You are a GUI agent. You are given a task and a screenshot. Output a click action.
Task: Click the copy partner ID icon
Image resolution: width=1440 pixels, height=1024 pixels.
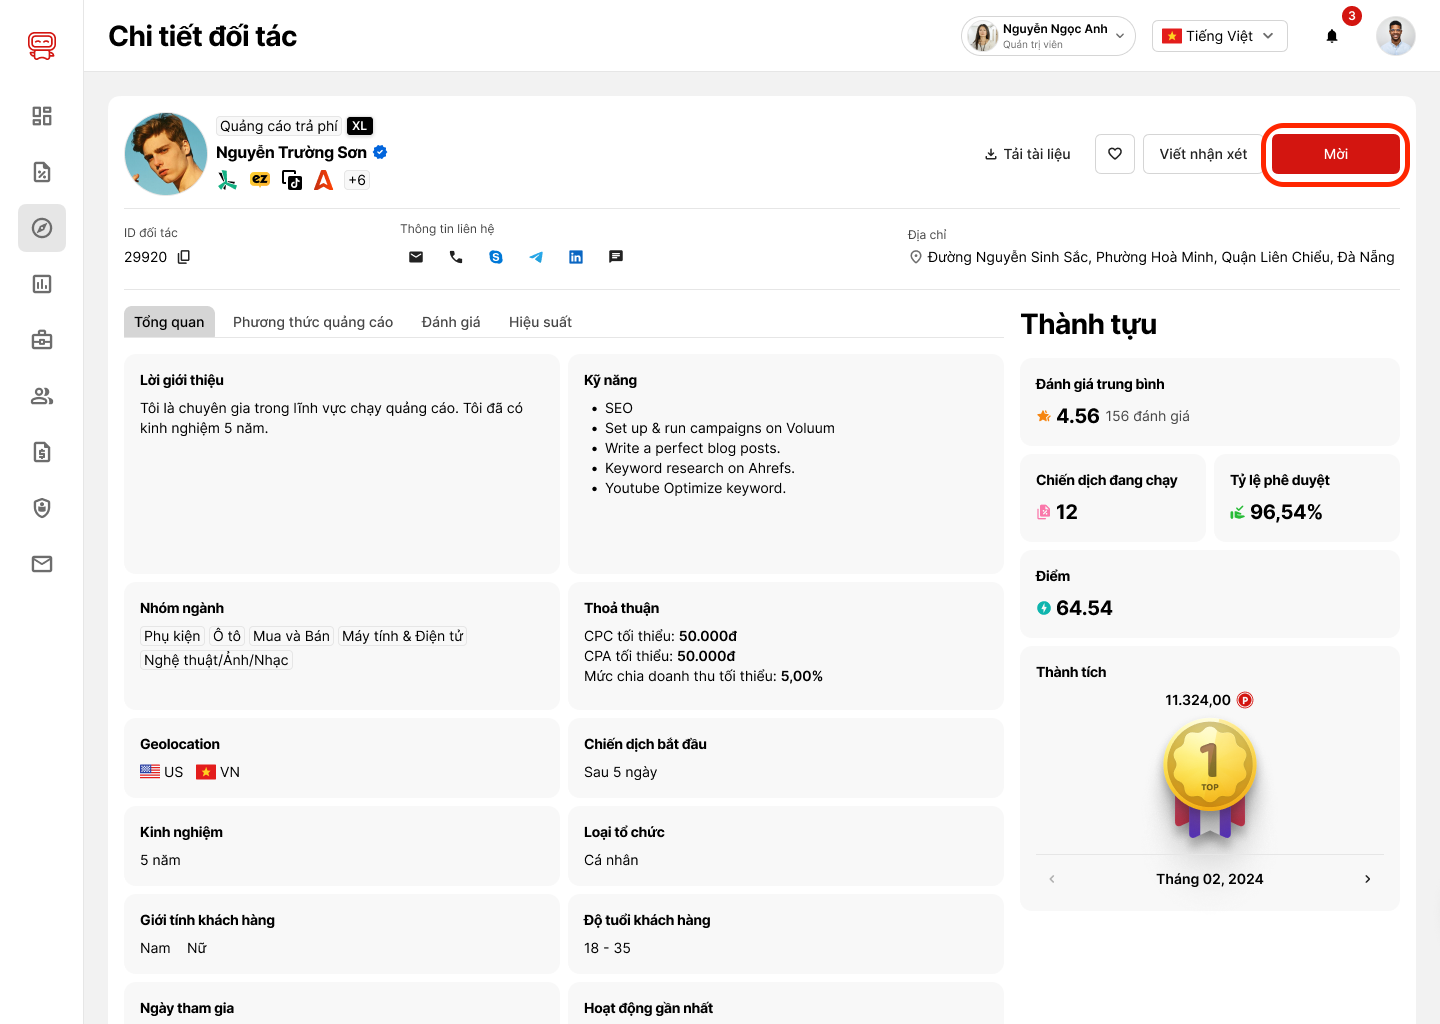[184, 257]
